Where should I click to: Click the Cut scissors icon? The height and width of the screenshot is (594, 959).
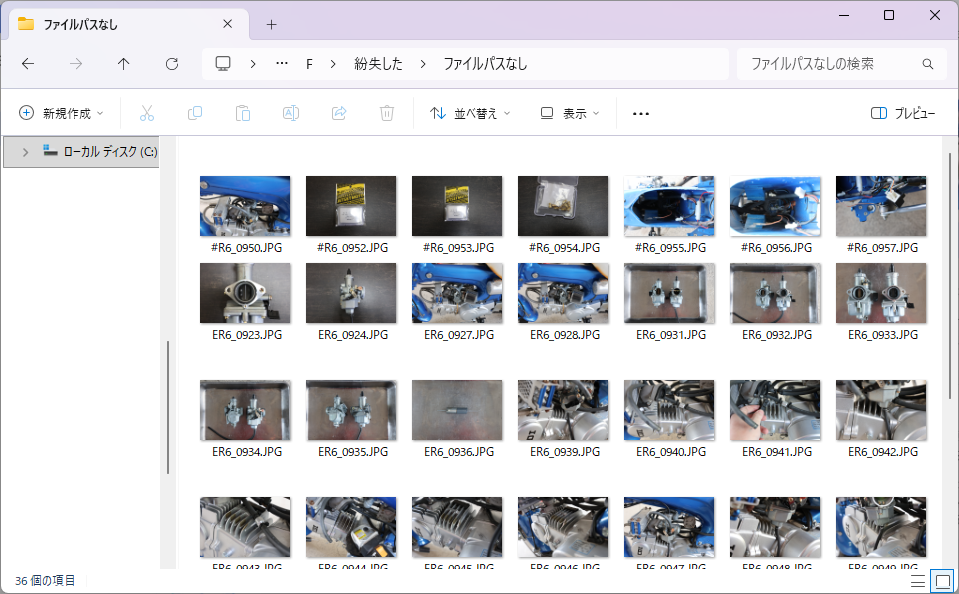pos(147,113)
